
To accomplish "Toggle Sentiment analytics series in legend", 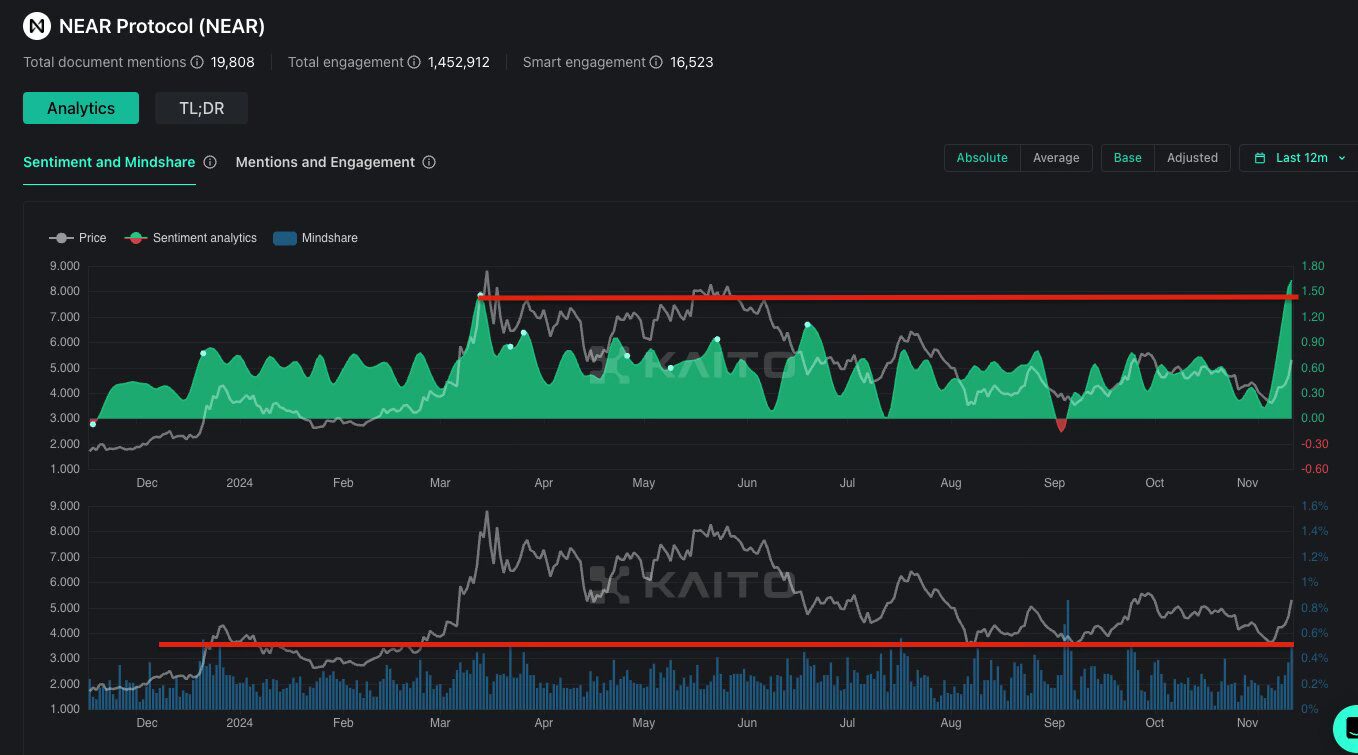I will point(191,238).
